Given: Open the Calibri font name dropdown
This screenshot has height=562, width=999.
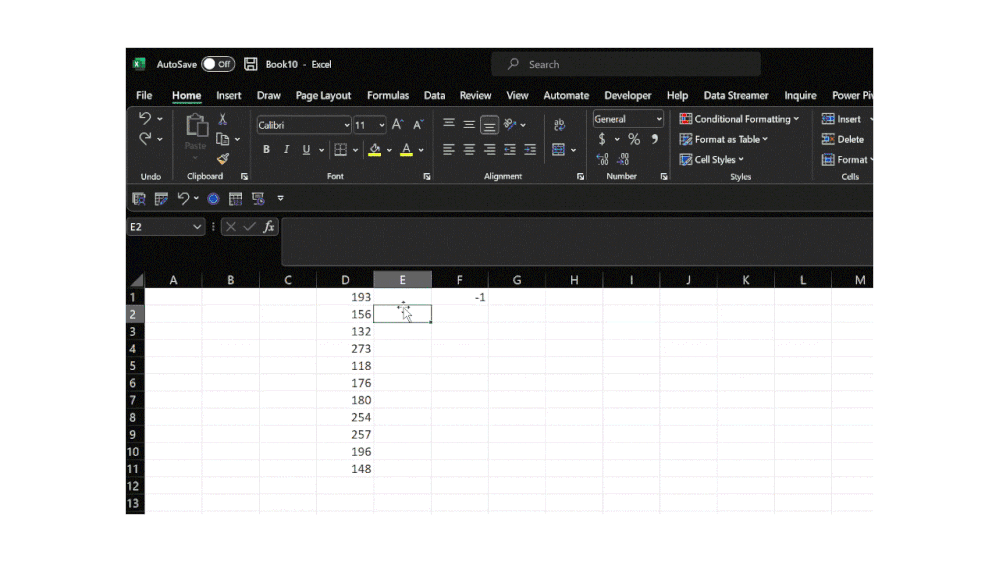Looking at the screenshot, I should click(x=347, y=125).
